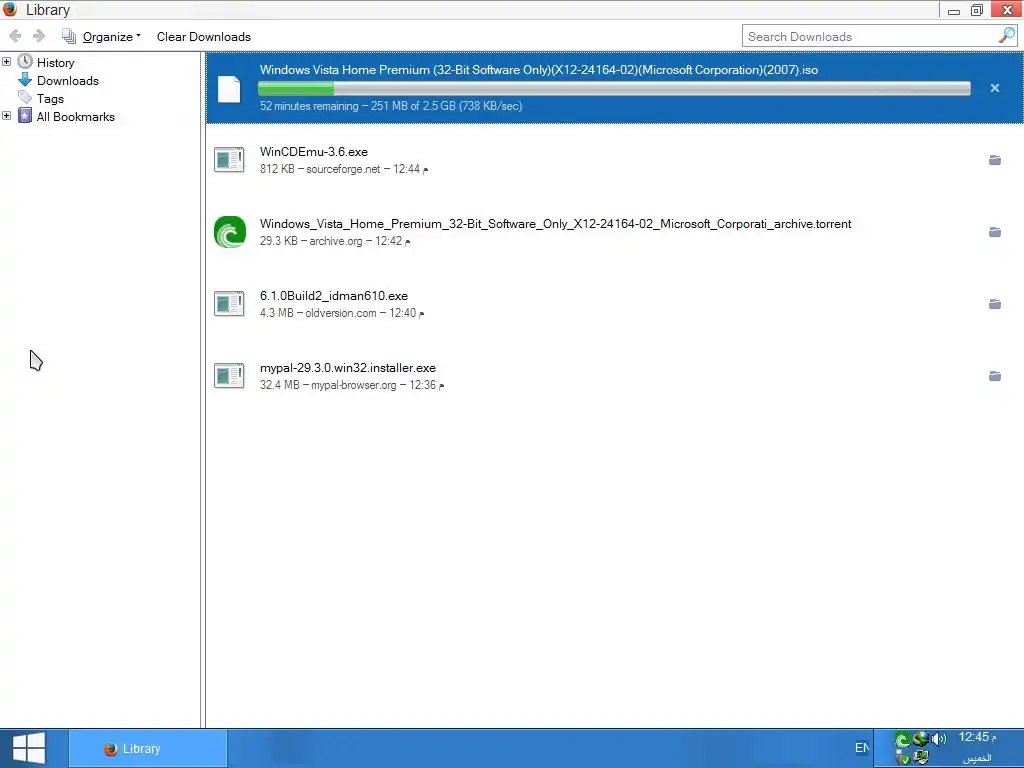Expand the History tree node
Screen dimensions: 1024x768
pos(7,61)
